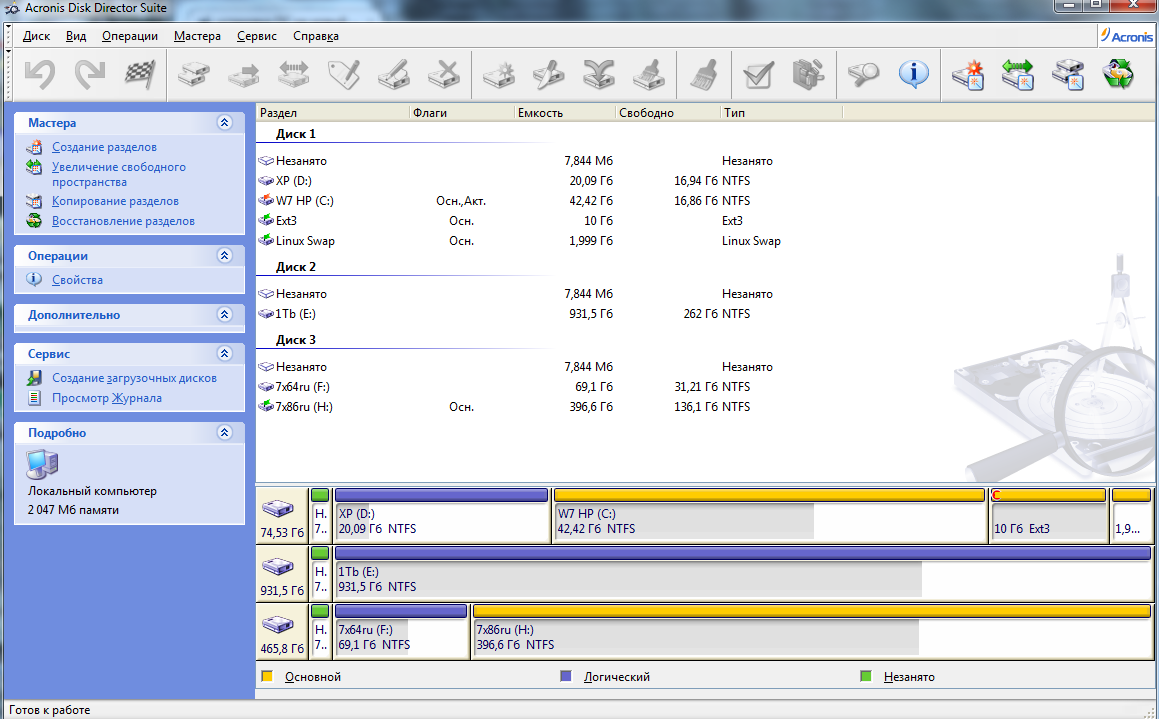The width and height of the screenshot is (1159, 719).
Task: Expand the Дополнительно sidebar panel
Action: point(225,315)
